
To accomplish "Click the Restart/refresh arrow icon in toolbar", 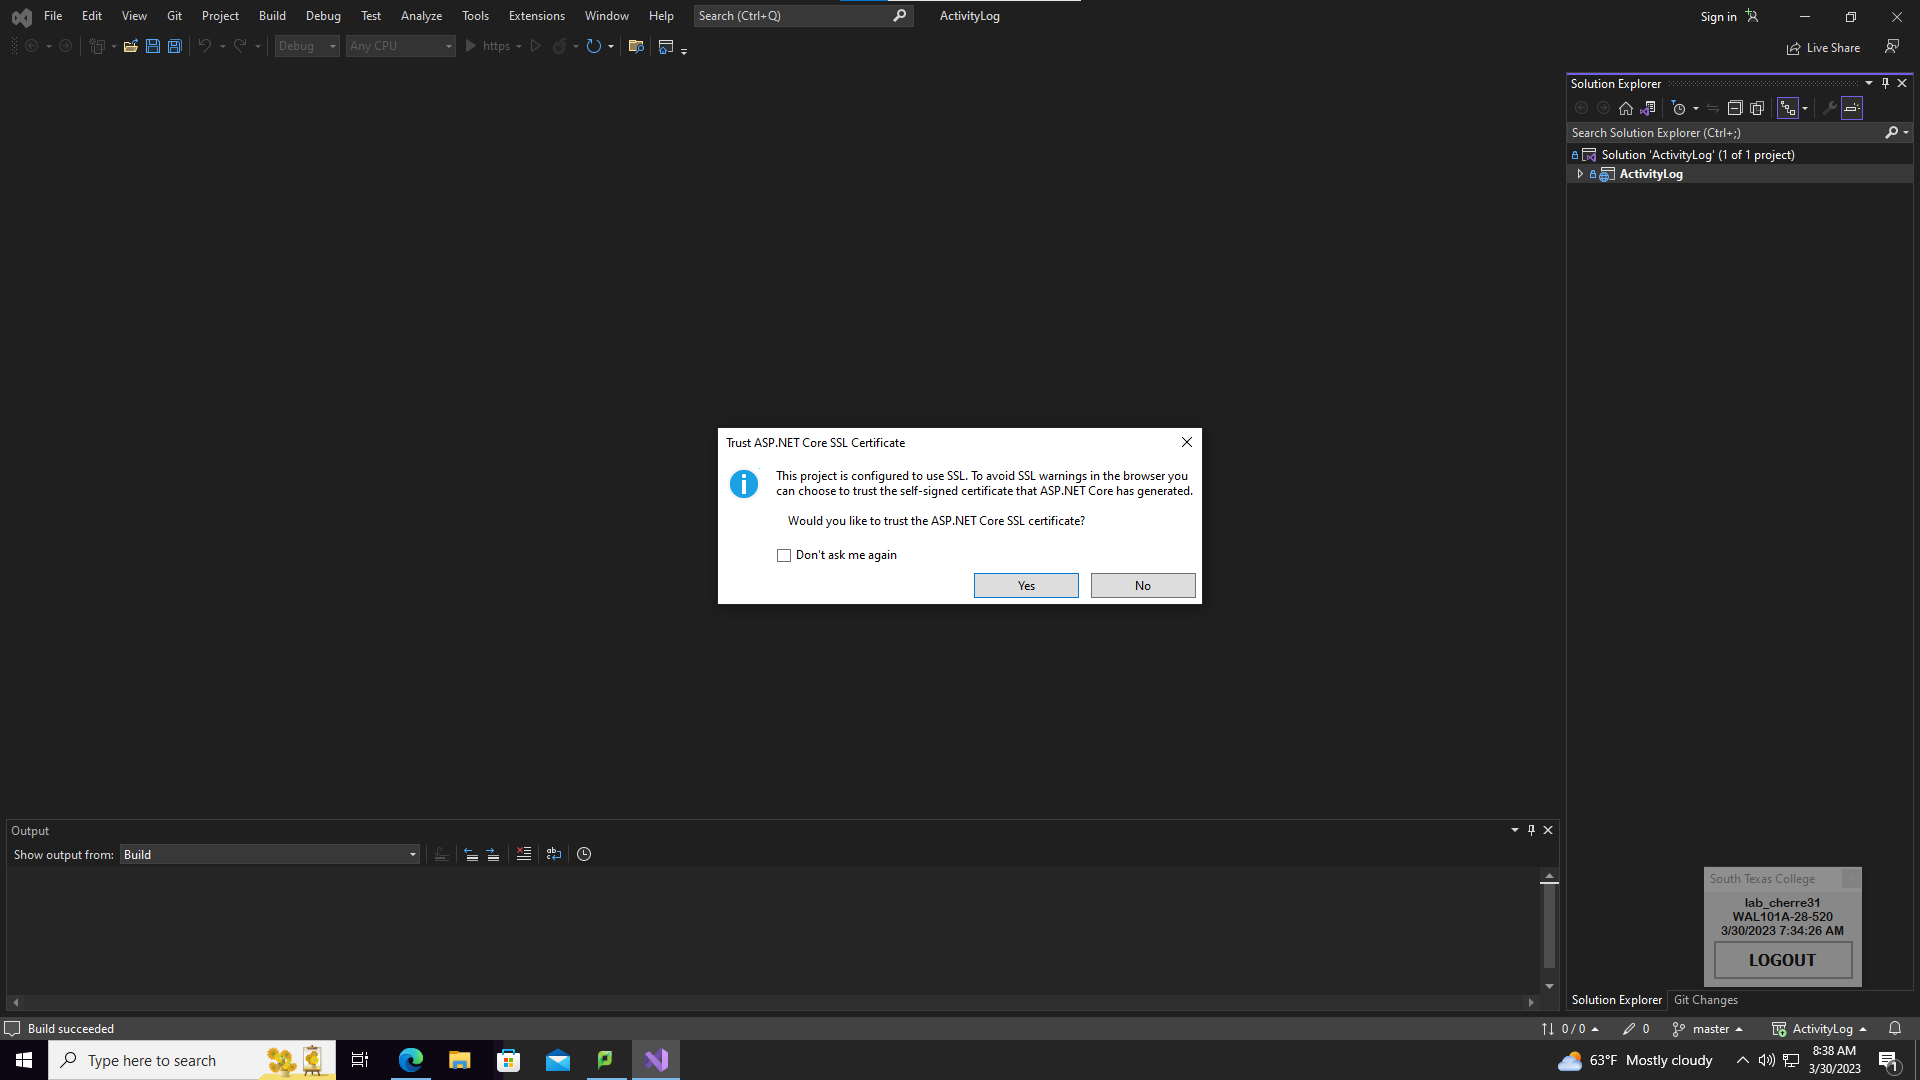I will click(593, 46).
